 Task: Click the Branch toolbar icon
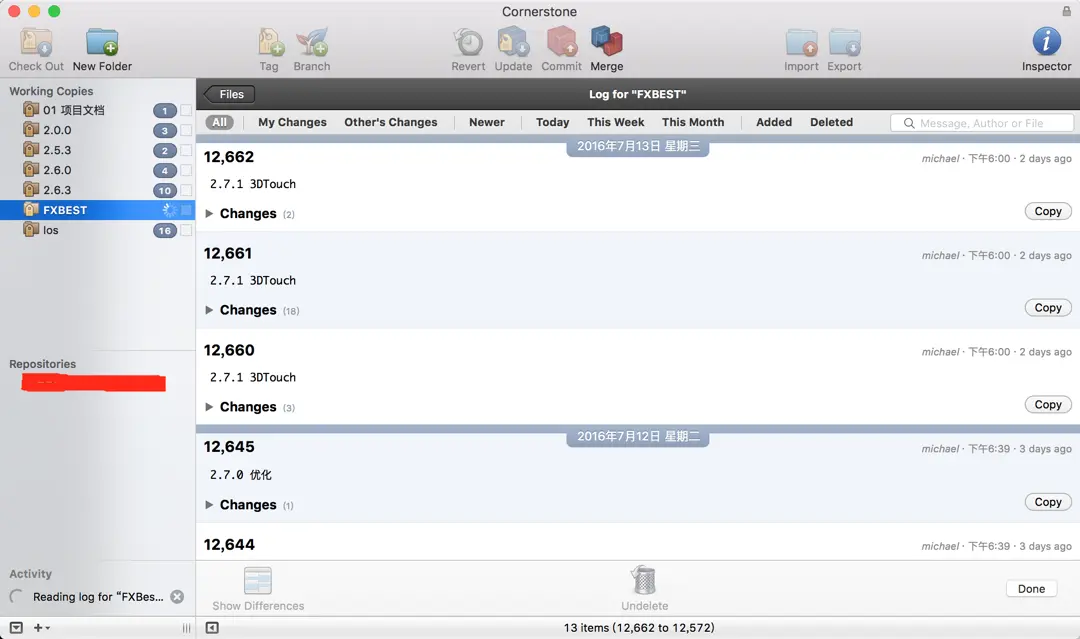(x=312, y=42)
